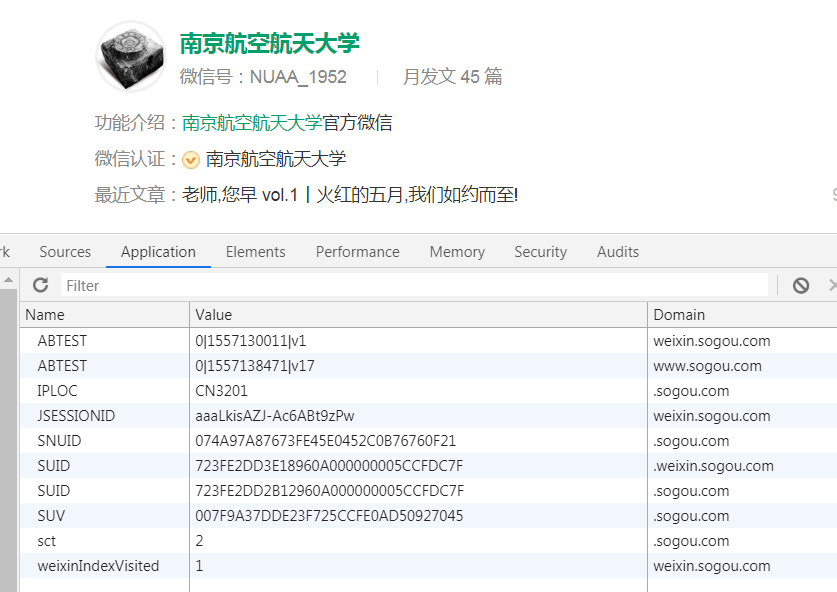Open the Audits tab
The height and width of the screenshot is (592, 837).
pyautogui.click(x=618, y=251)
